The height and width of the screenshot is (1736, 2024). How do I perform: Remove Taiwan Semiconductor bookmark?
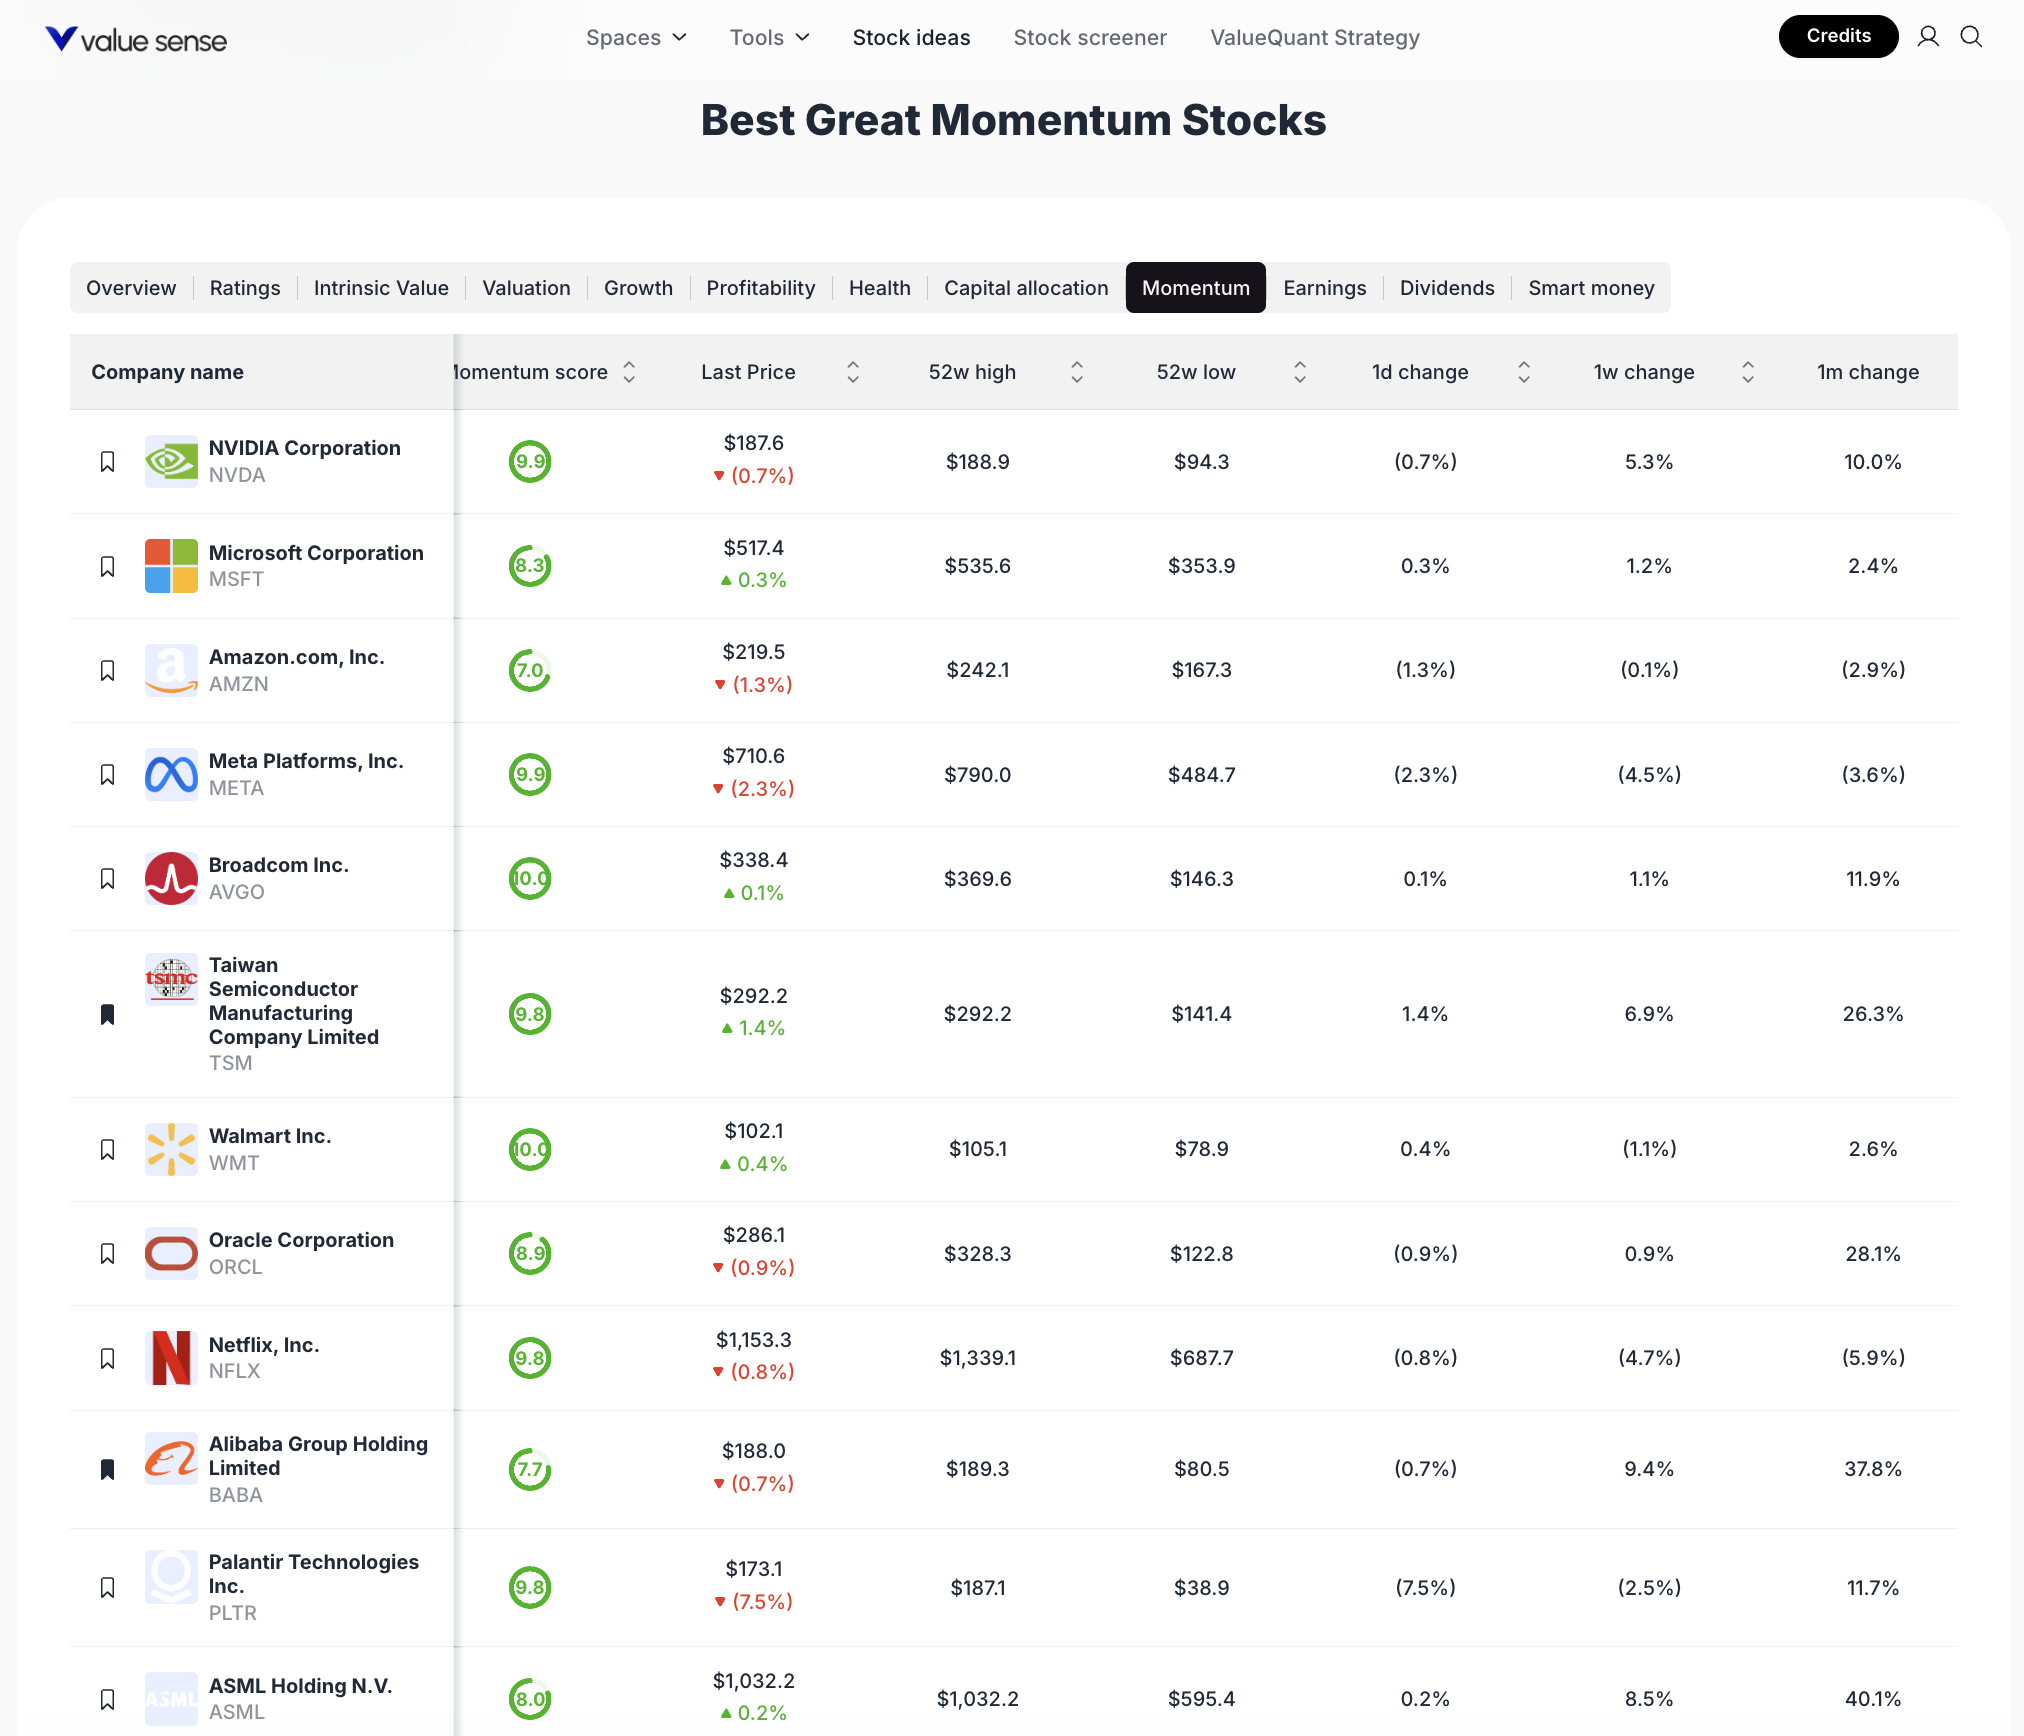coord(108,1013)
